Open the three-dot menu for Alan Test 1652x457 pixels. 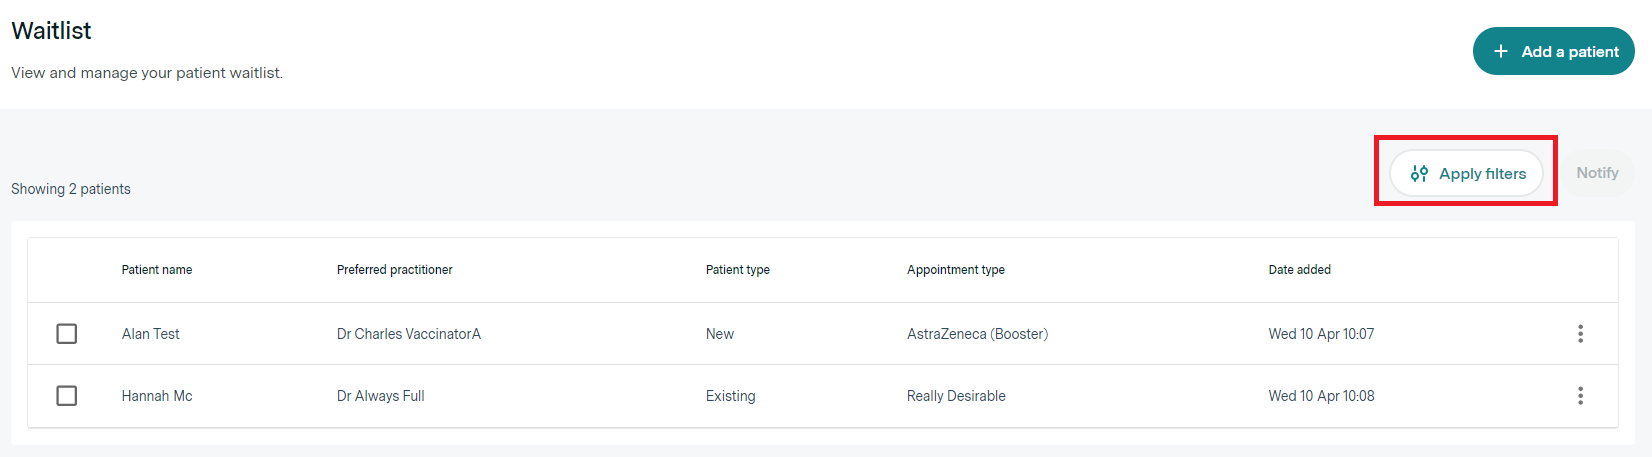click(x=1580, y=334)
